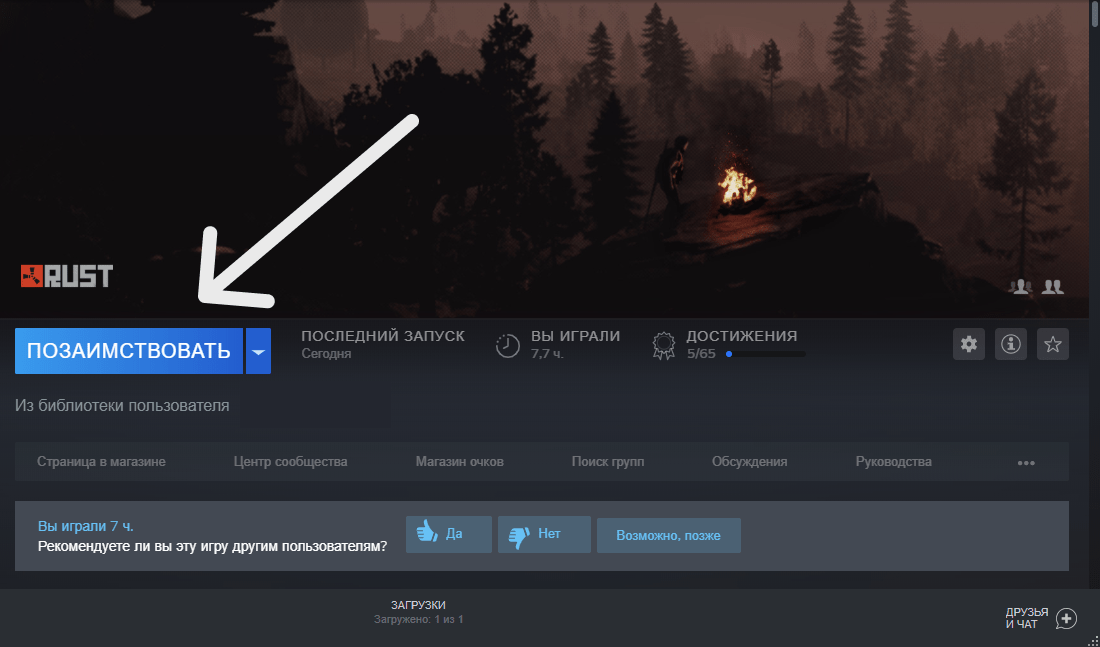Click the first friends icon on banner
The width and height of the screenshot is (1100, 647).
click(x=1020, y=286)
